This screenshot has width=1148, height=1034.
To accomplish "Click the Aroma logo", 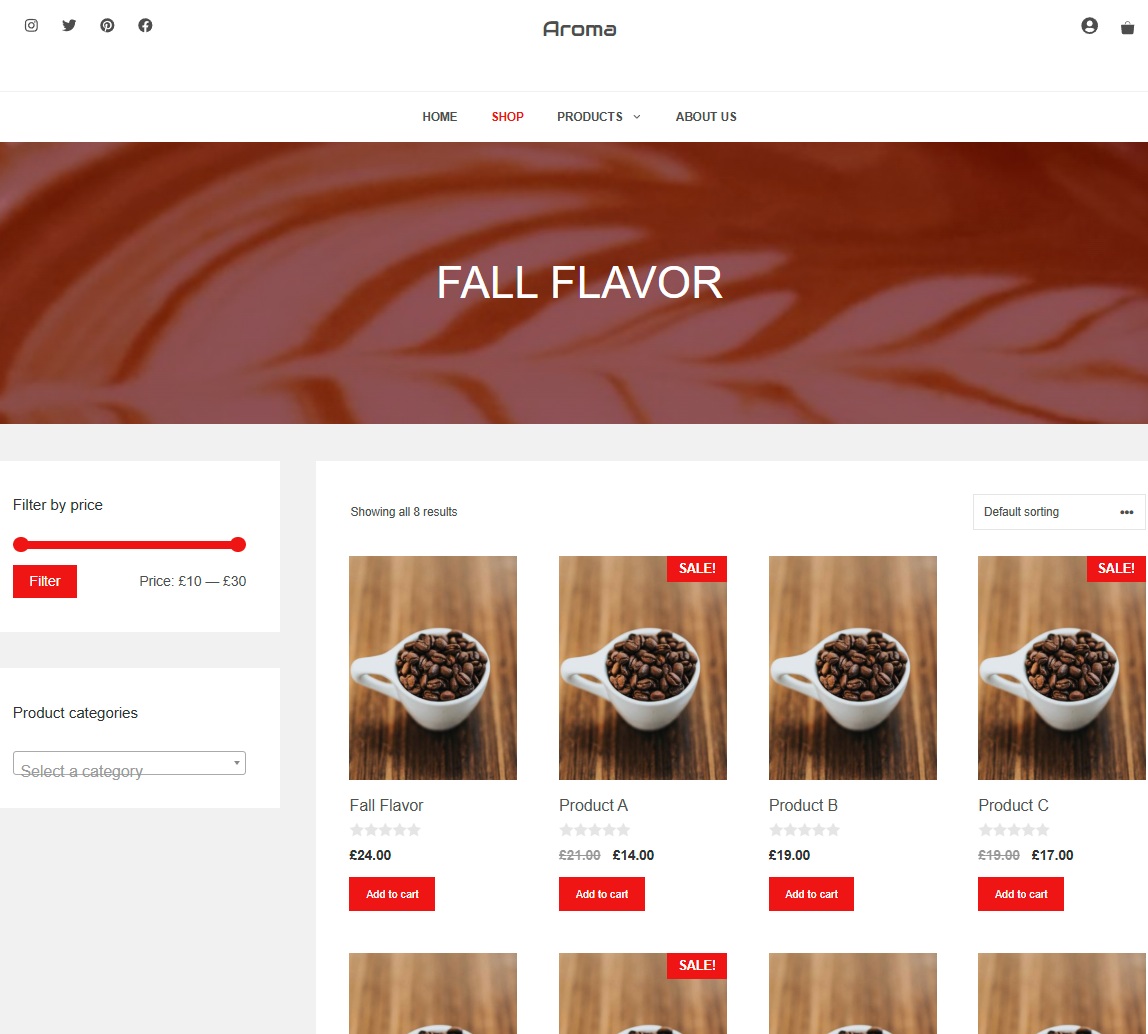I will (x=579, y=29).
